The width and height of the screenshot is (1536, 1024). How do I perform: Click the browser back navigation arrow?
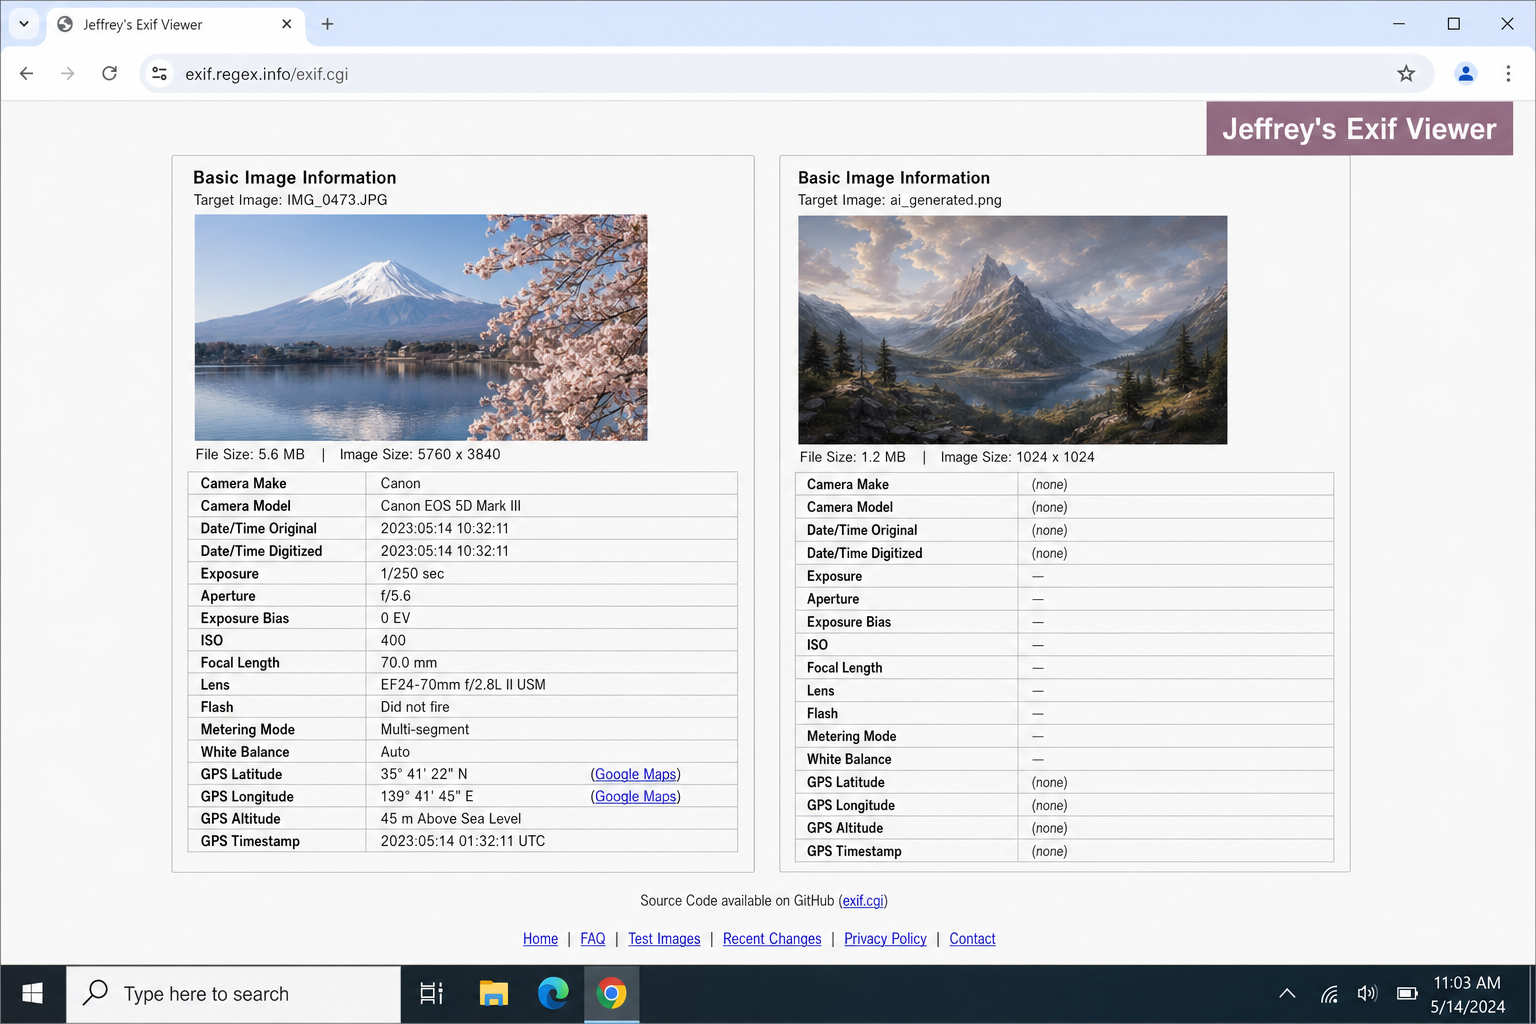26,73
